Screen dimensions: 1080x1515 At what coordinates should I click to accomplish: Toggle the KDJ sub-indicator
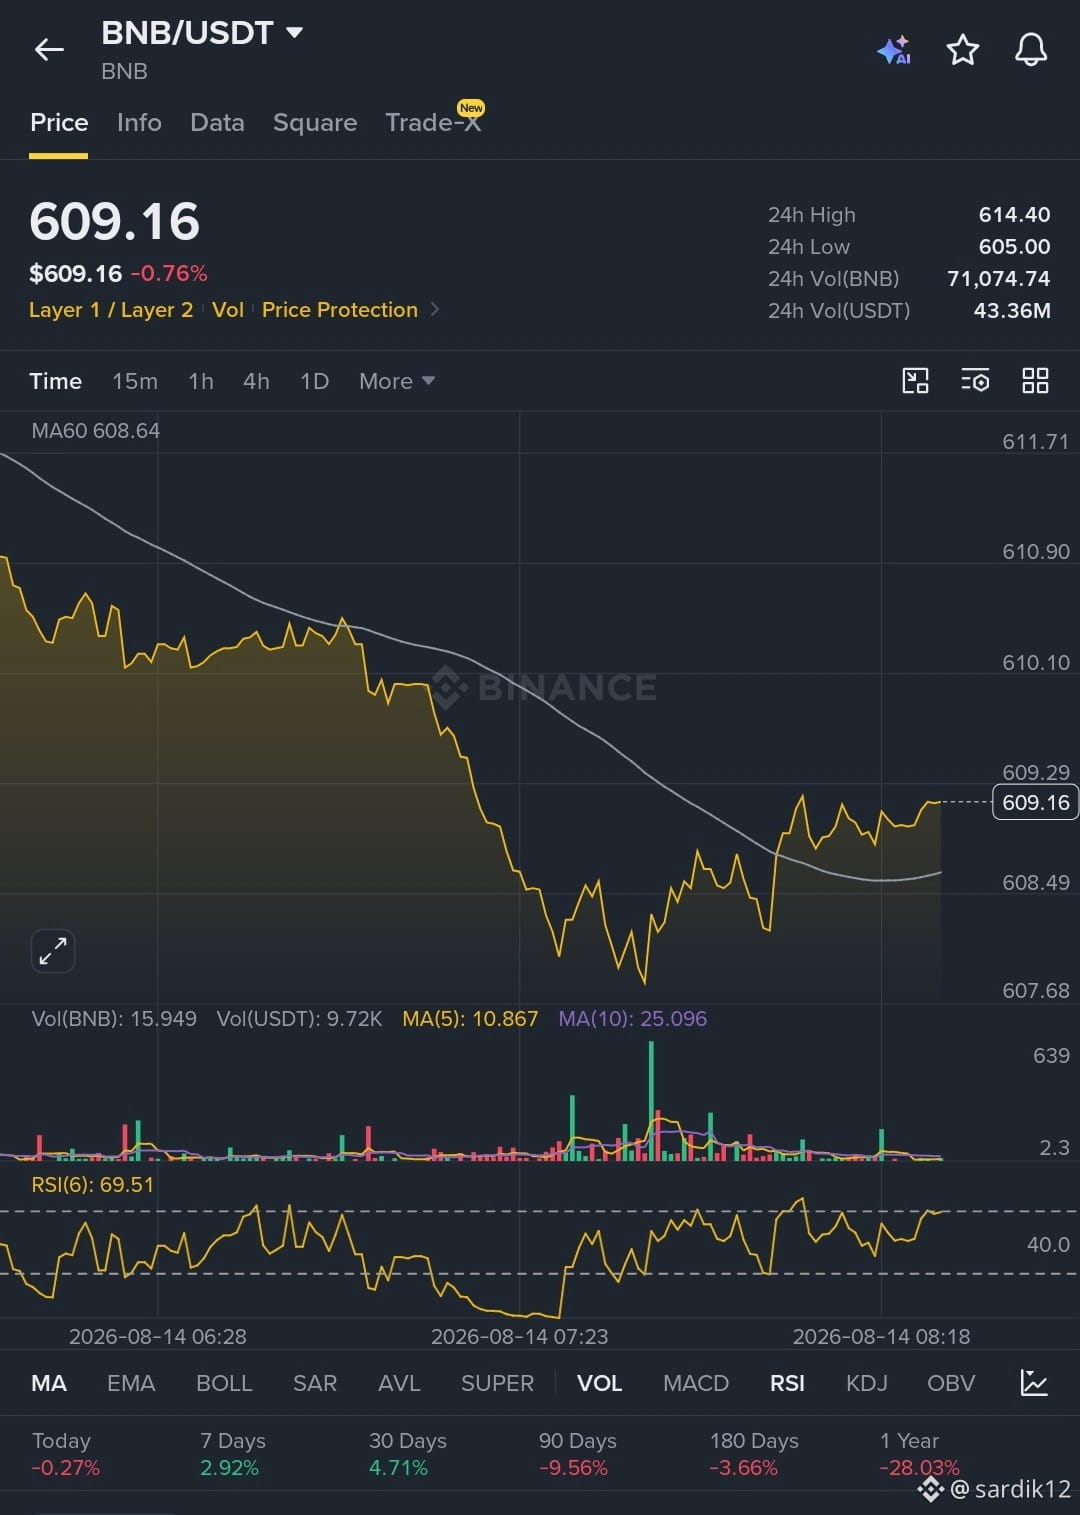click(x=866, y=1383)
